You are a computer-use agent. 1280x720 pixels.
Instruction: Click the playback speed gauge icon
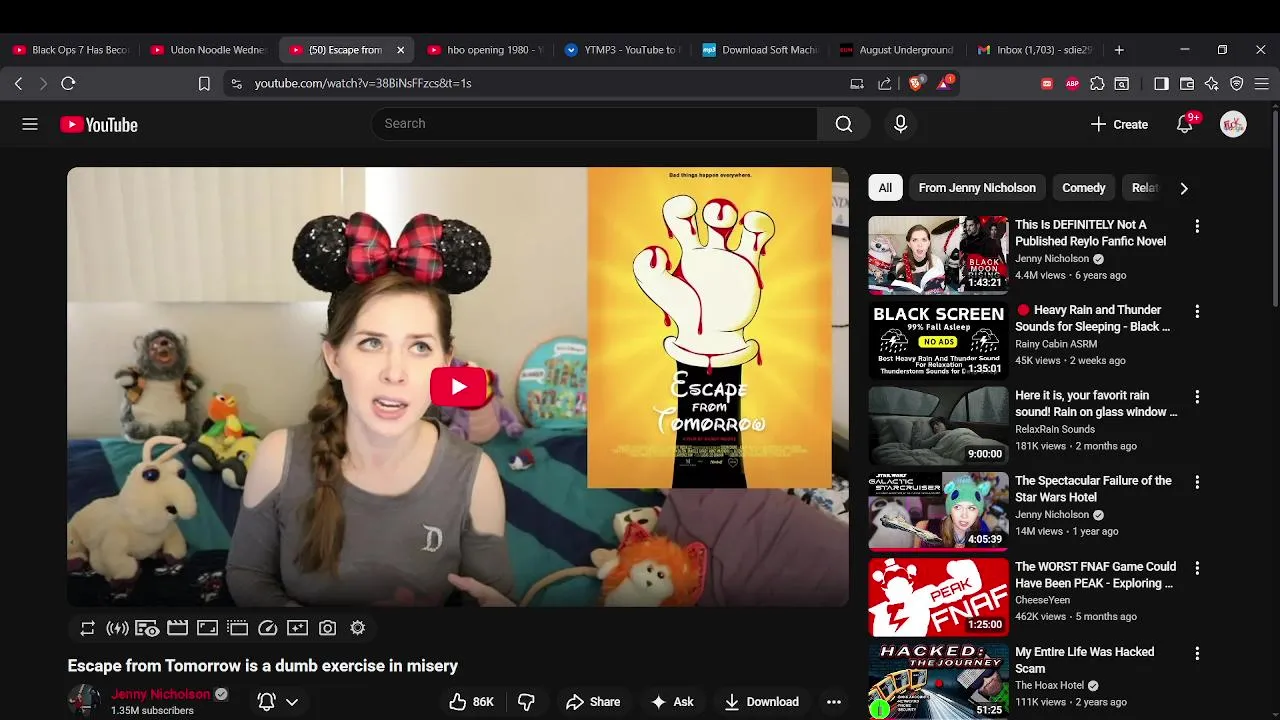pos(267,628)
